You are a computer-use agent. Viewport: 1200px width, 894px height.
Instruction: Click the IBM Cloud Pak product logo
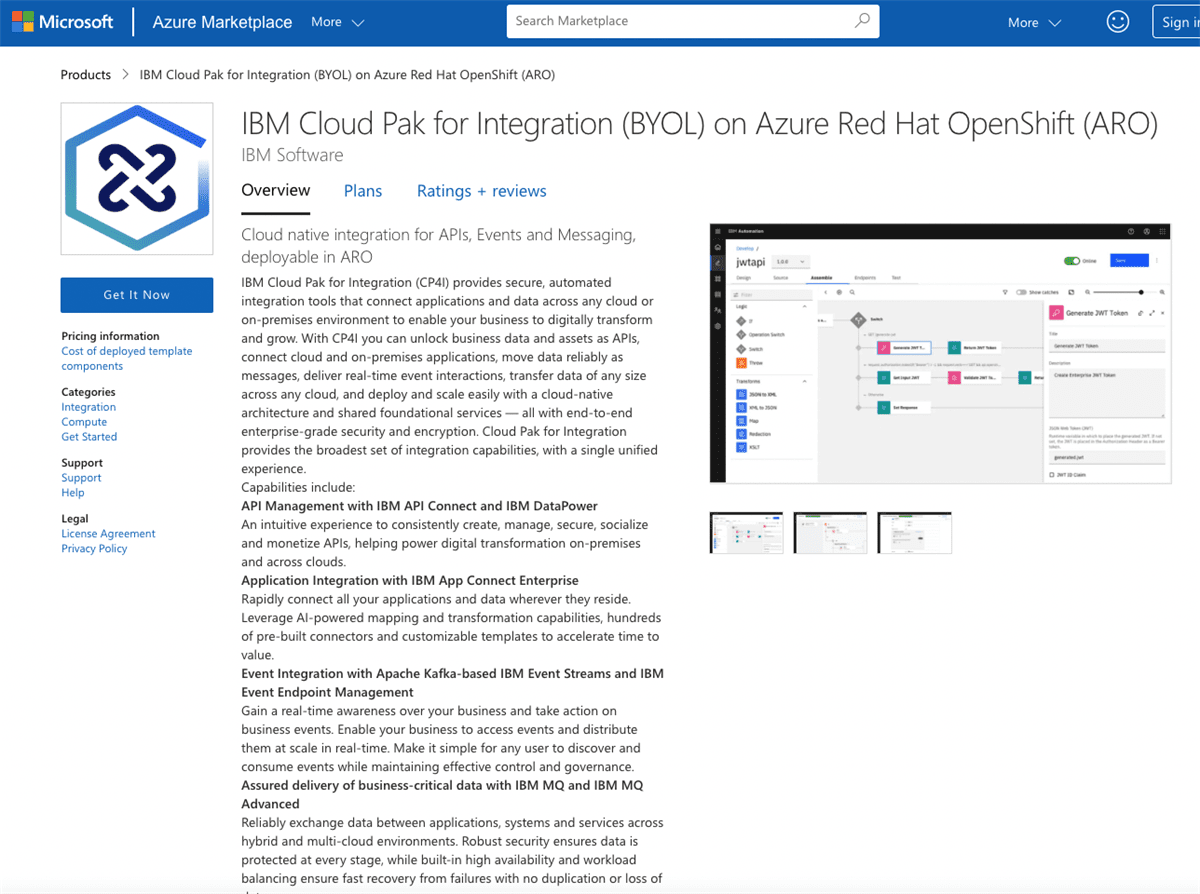pyautogui.click(x=136, y=178)
